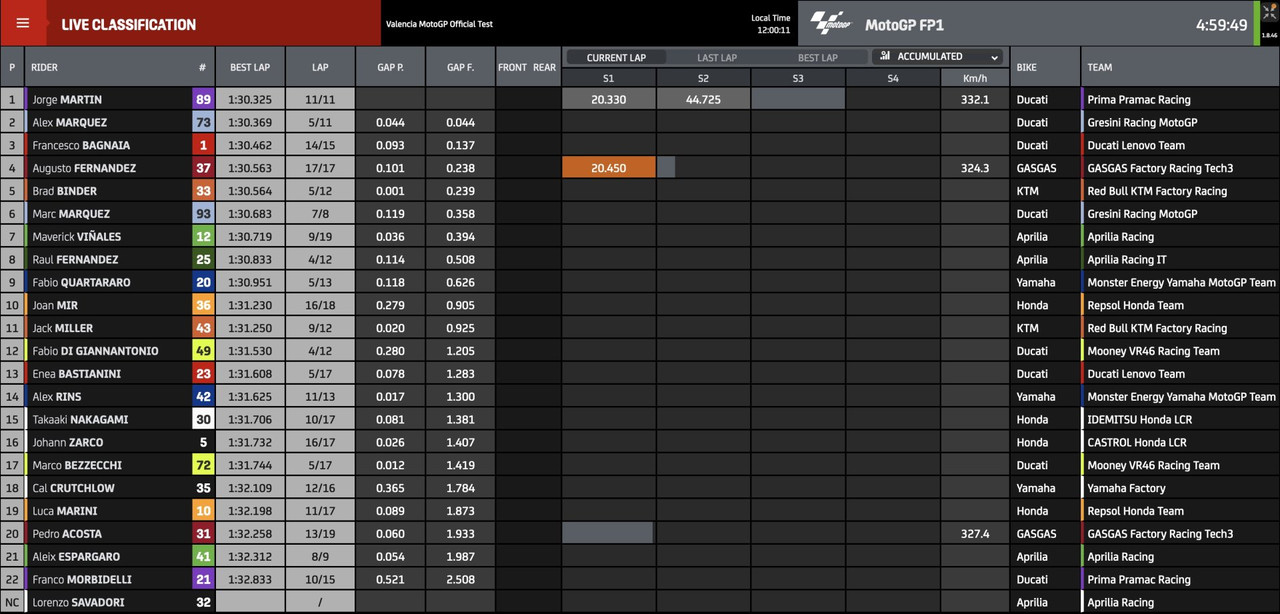Click Acosta's speed value 327.4
Screen dimensions: 1280x614
click(x=975, y=534)
